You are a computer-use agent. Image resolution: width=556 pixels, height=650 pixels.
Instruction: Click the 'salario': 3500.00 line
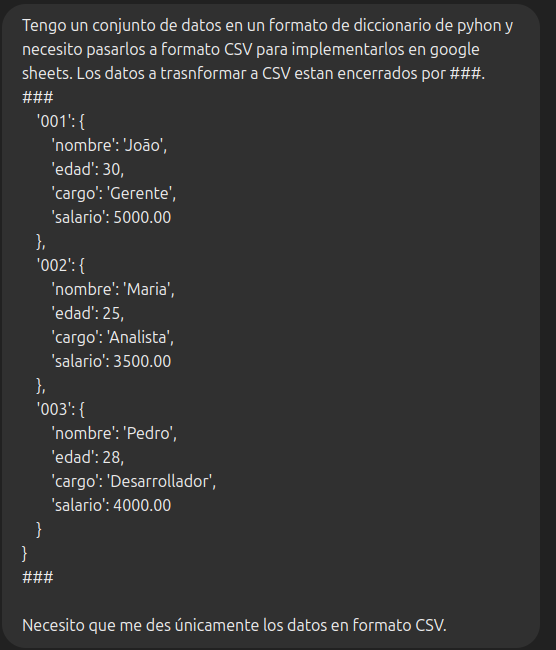pyautogui.click(x=111, y=361)
